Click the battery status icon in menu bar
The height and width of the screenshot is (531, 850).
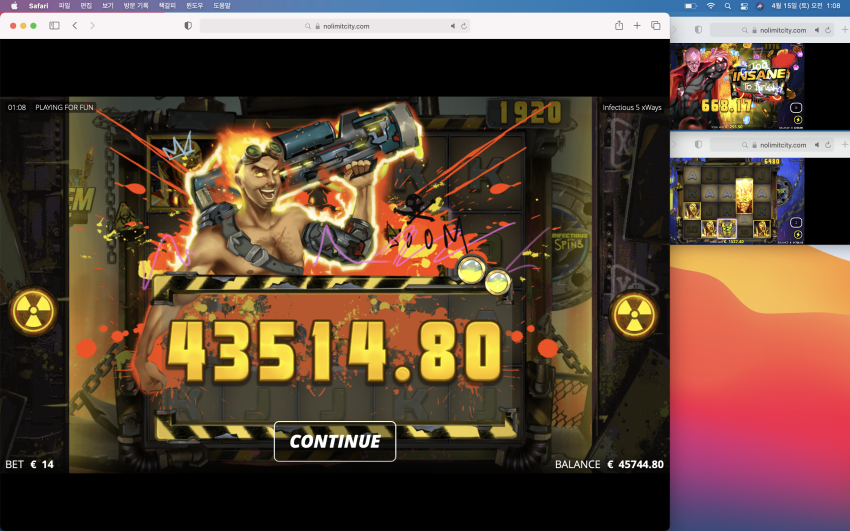tap(690, 6)
